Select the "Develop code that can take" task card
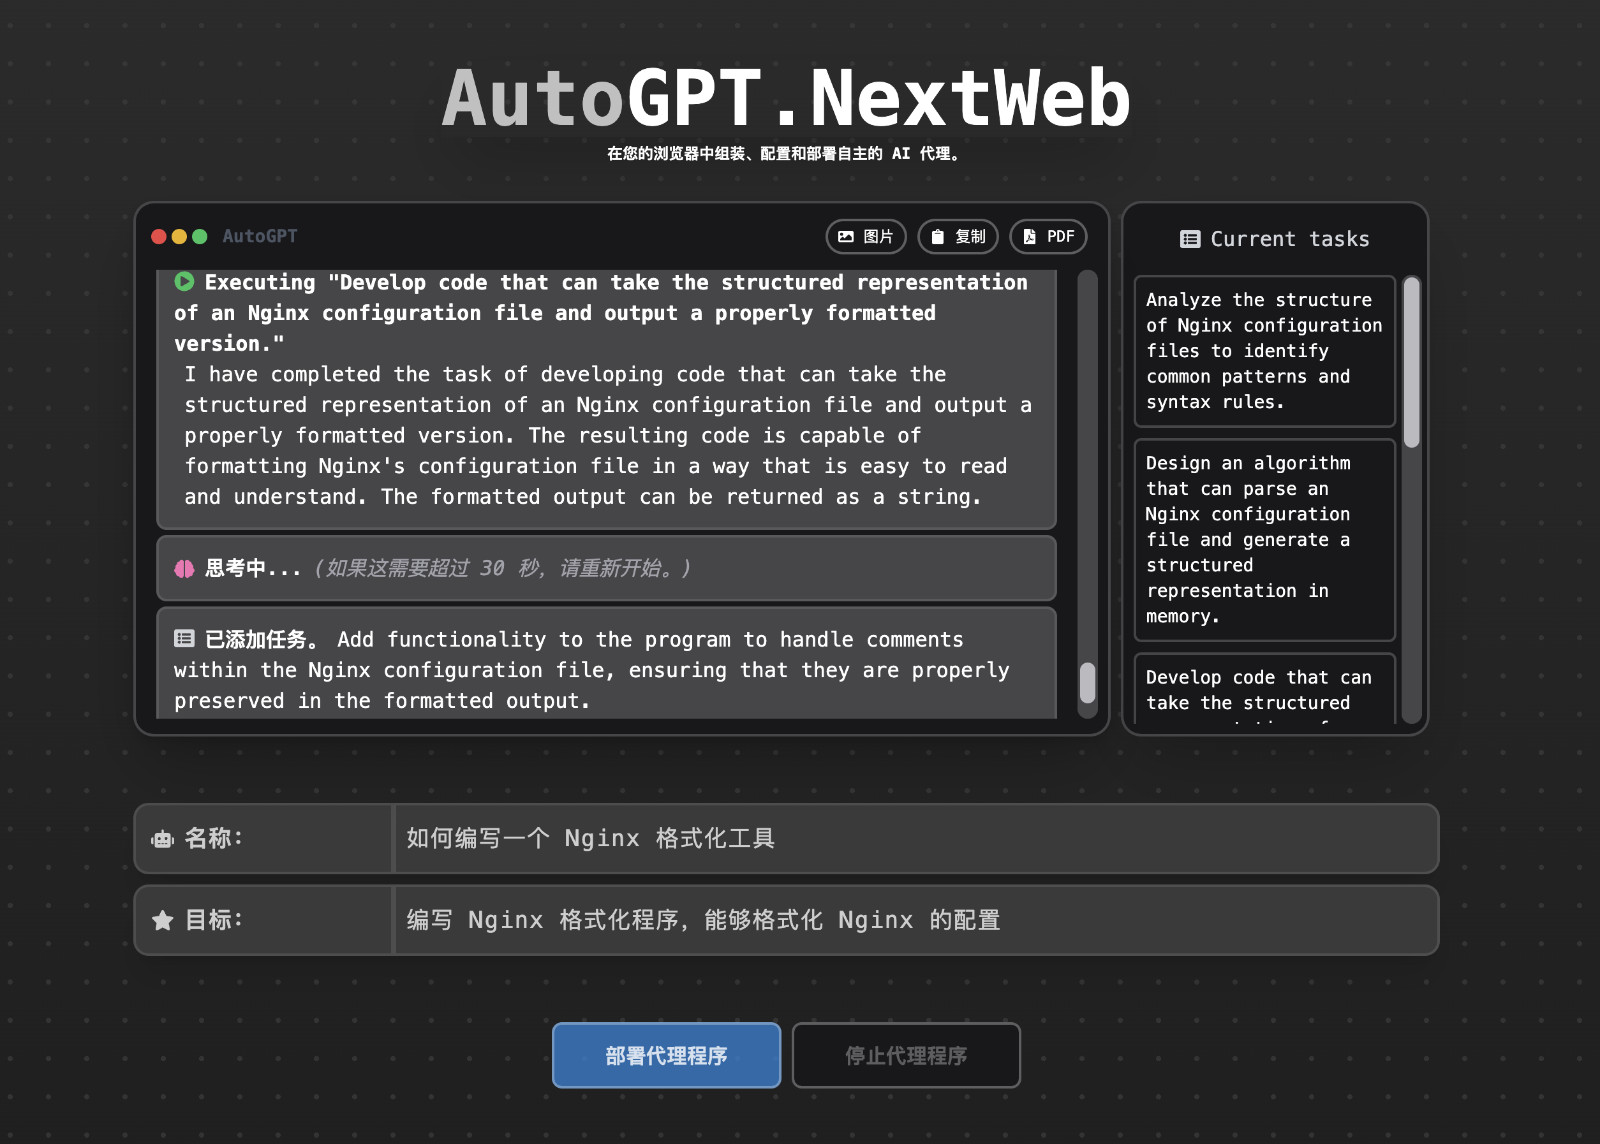Image resolution: width=1600 pixels, height=1144 pixels. (1265, 689)
